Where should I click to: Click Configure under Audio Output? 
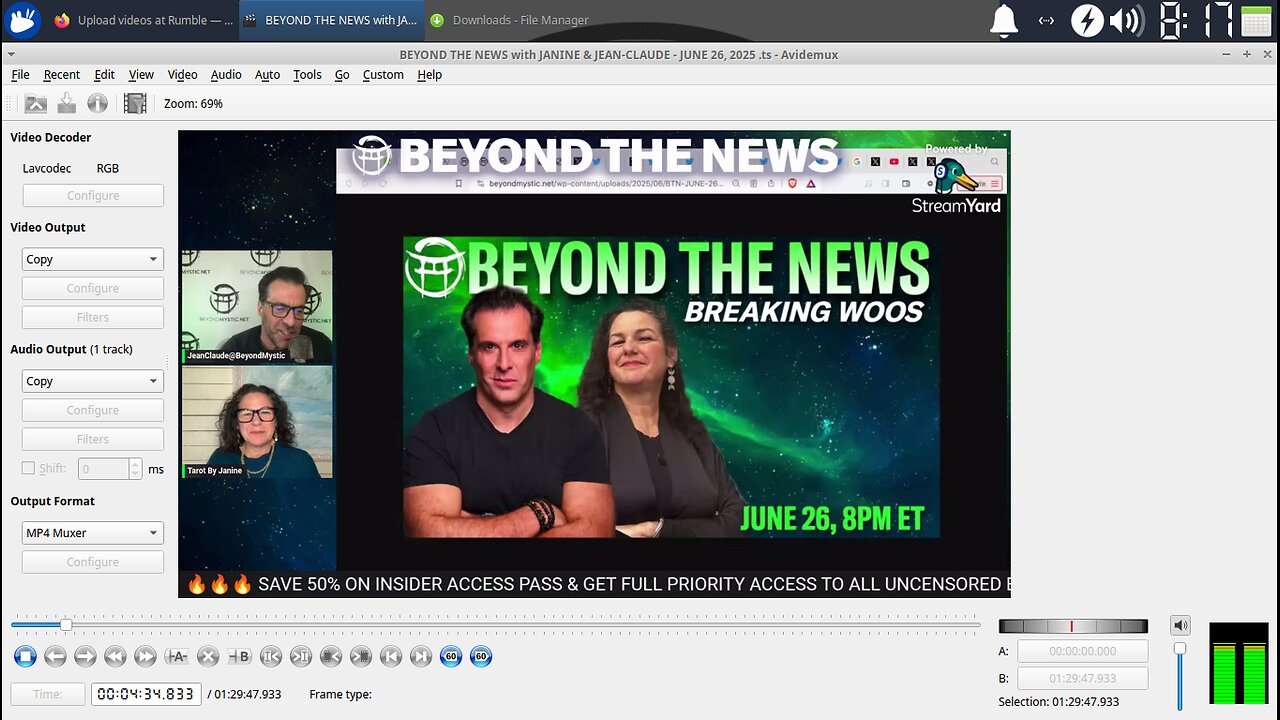coord(93,410)
